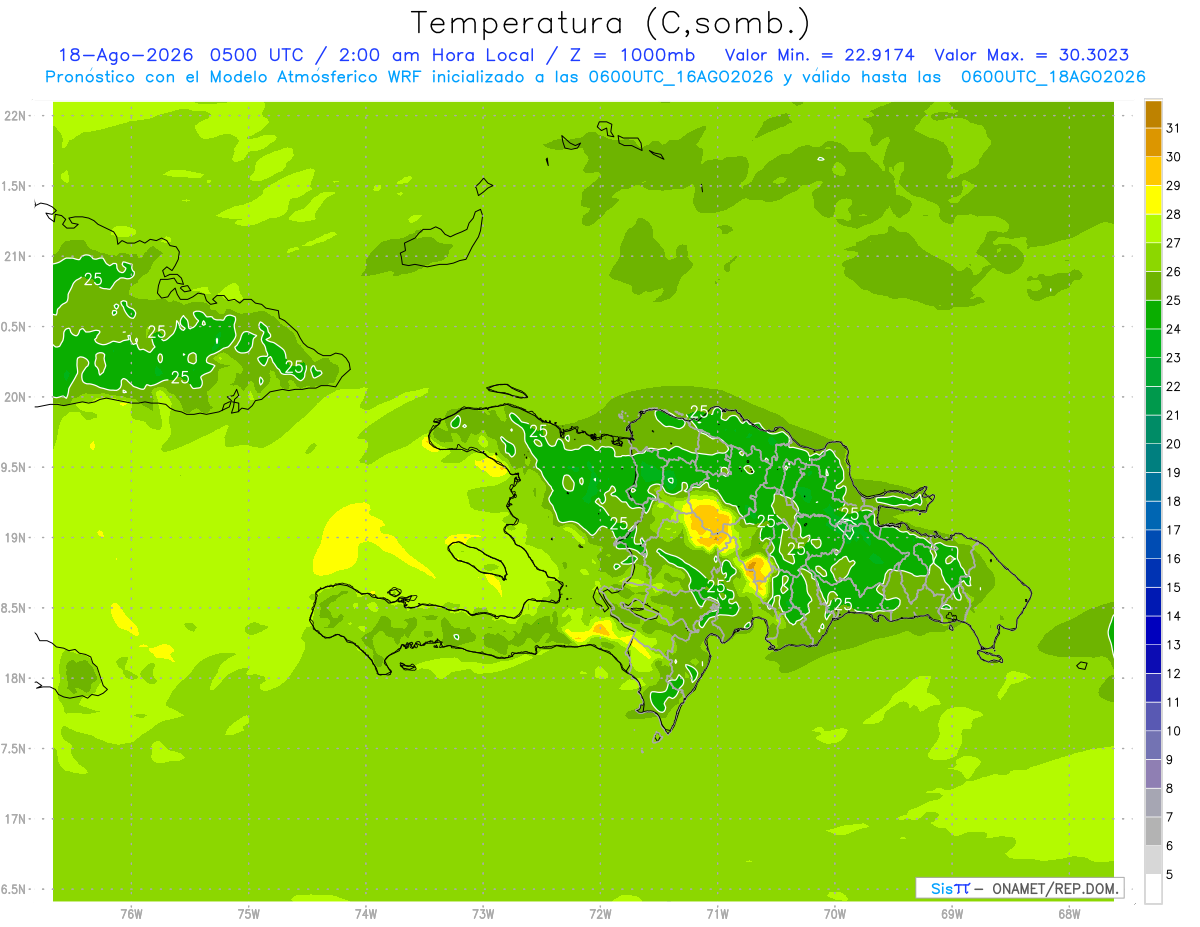Screen dimensions: 1200x927
Task: Click the legend swatch between 27 and 28
Action: tap(1153, 229)
